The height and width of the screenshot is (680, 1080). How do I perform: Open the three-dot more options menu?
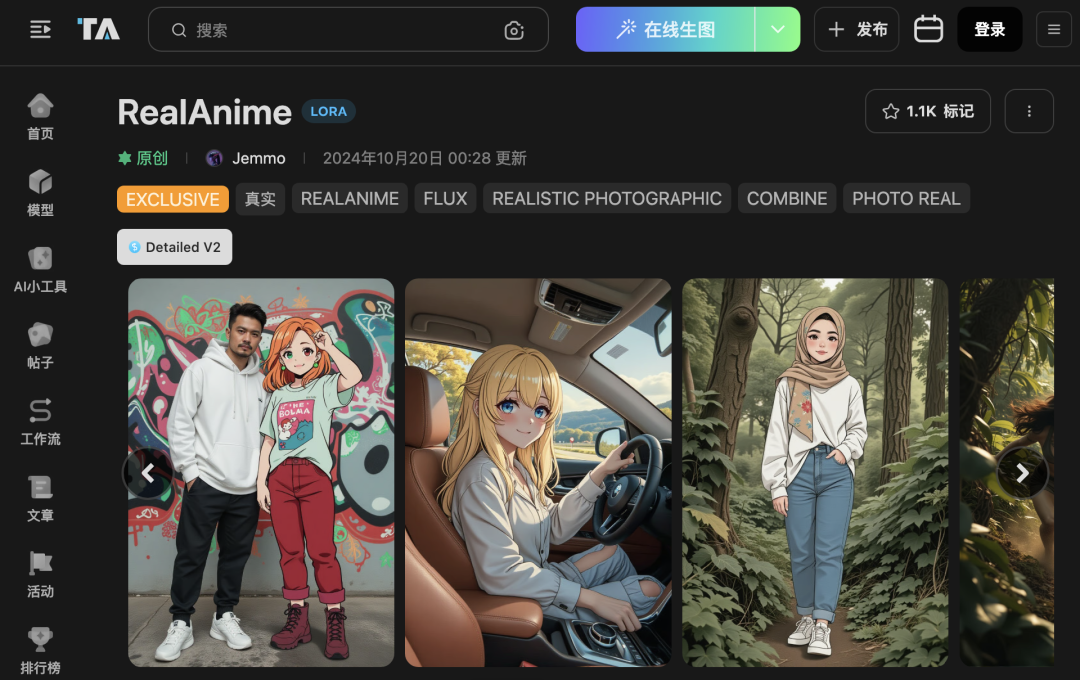[1029, 111]
